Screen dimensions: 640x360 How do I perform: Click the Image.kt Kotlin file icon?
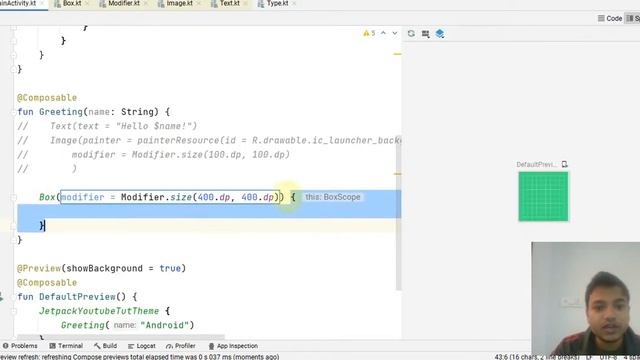161,4
